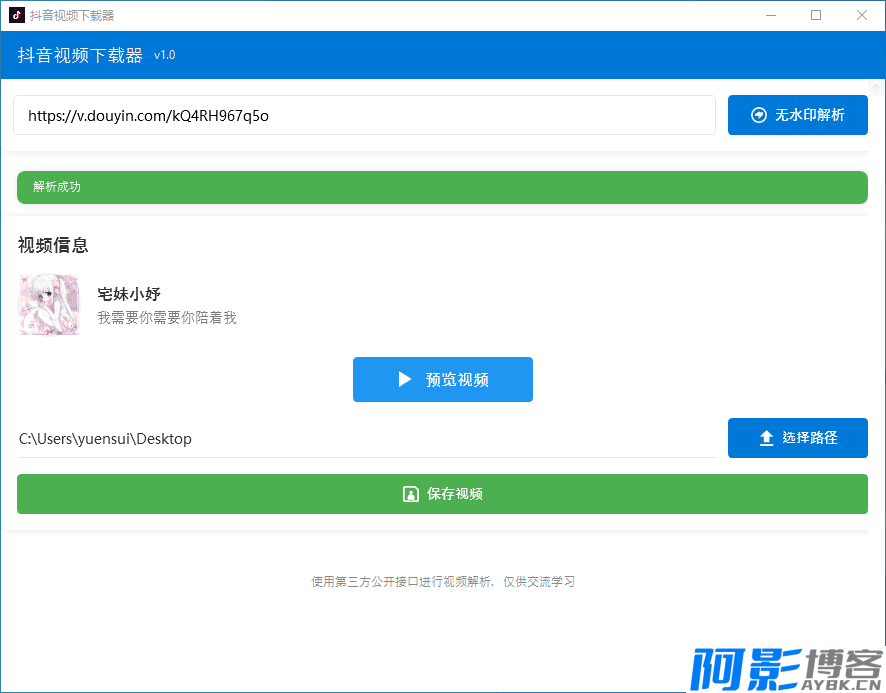The height and width of the screenshot is (693, 886).
Task: Preview the video with 预览视频 button
Action: [x=442, y=379]
